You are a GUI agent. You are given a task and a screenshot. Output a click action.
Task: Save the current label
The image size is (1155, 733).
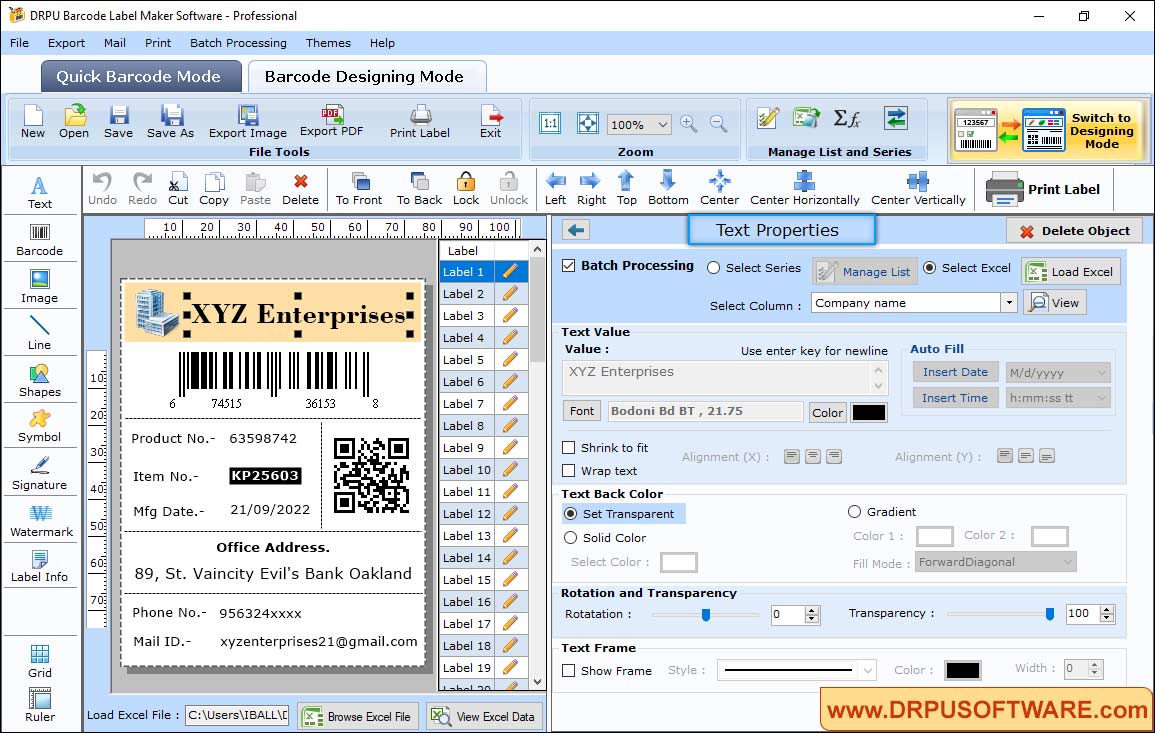point(118,122)
